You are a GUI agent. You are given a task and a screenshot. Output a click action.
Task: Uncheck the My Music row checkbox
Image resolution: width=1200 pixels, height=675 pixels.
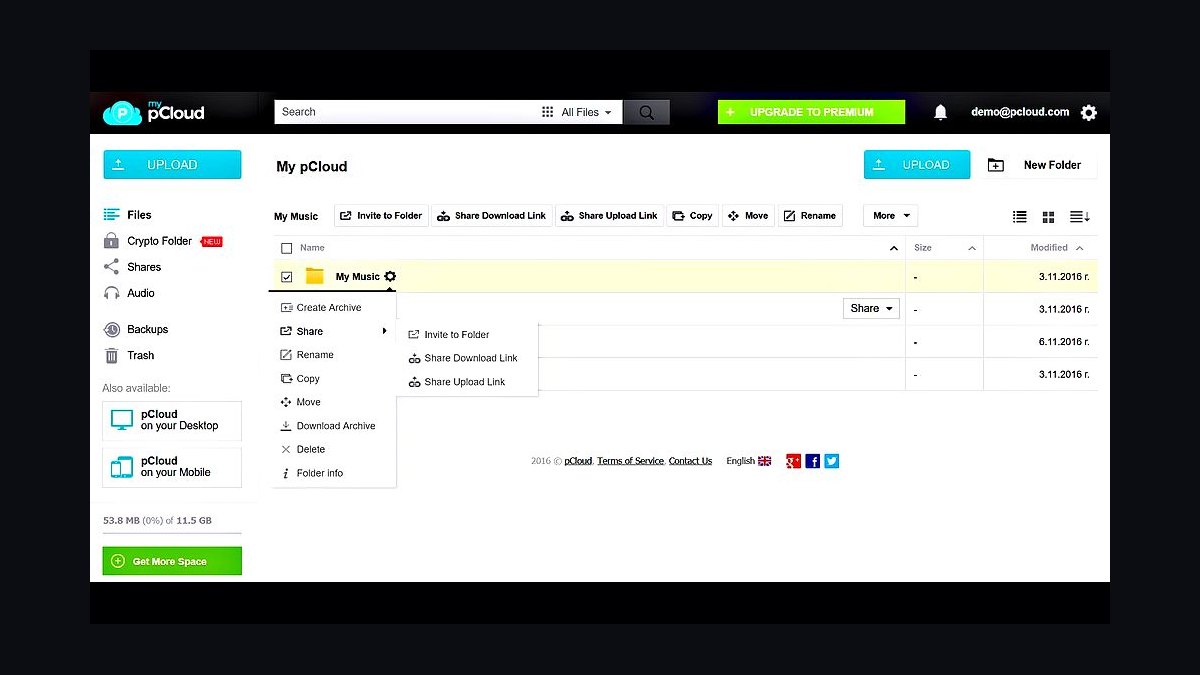[x=287, y=277]
